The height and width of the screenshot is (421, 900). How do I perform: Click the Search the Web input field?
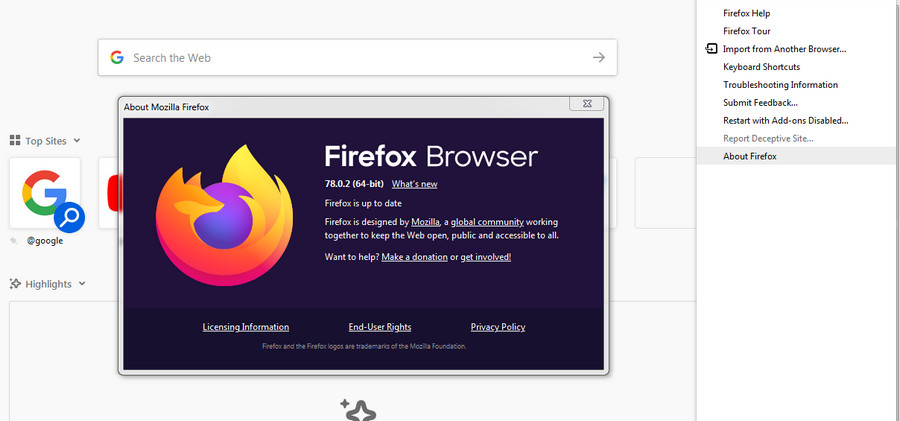(x=358, y=57)
